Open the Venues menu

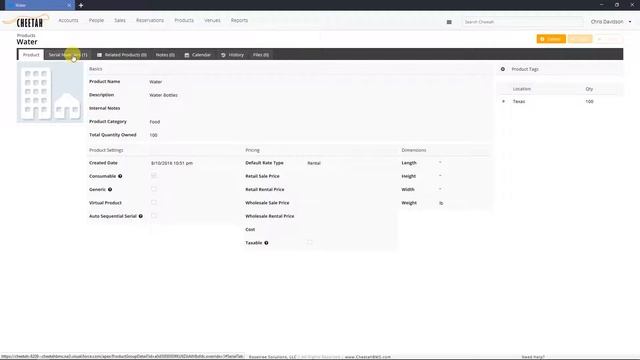point(212,20)
